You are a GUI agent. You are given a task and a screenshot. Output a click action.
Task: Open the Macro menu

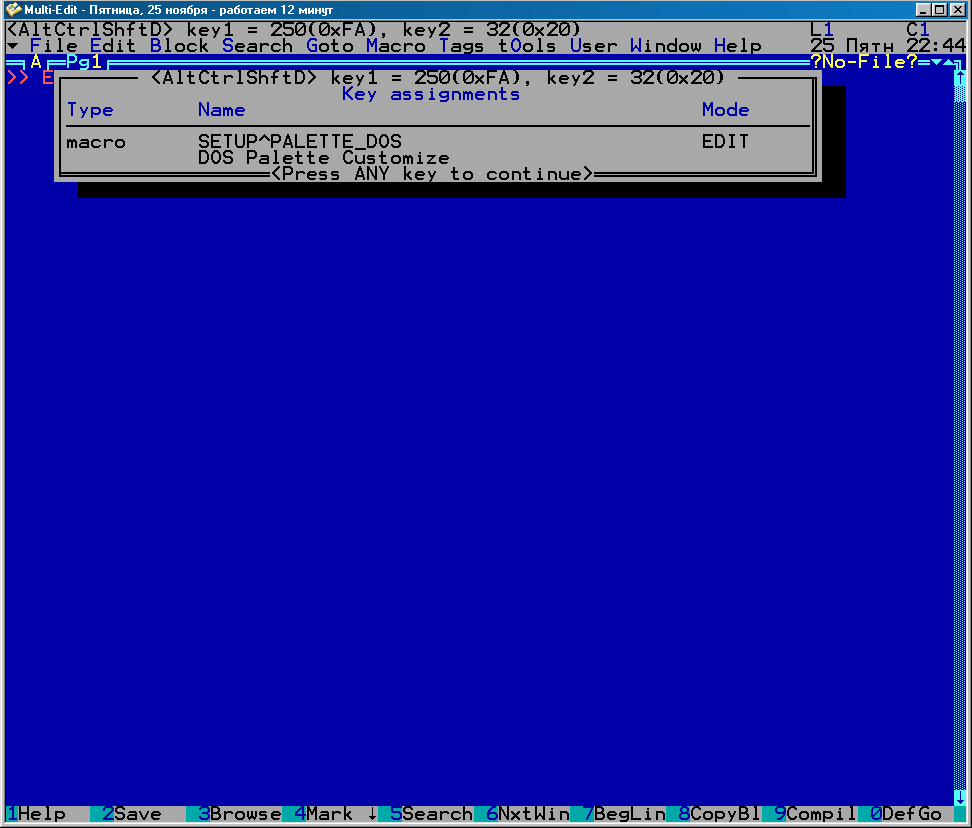395,46
